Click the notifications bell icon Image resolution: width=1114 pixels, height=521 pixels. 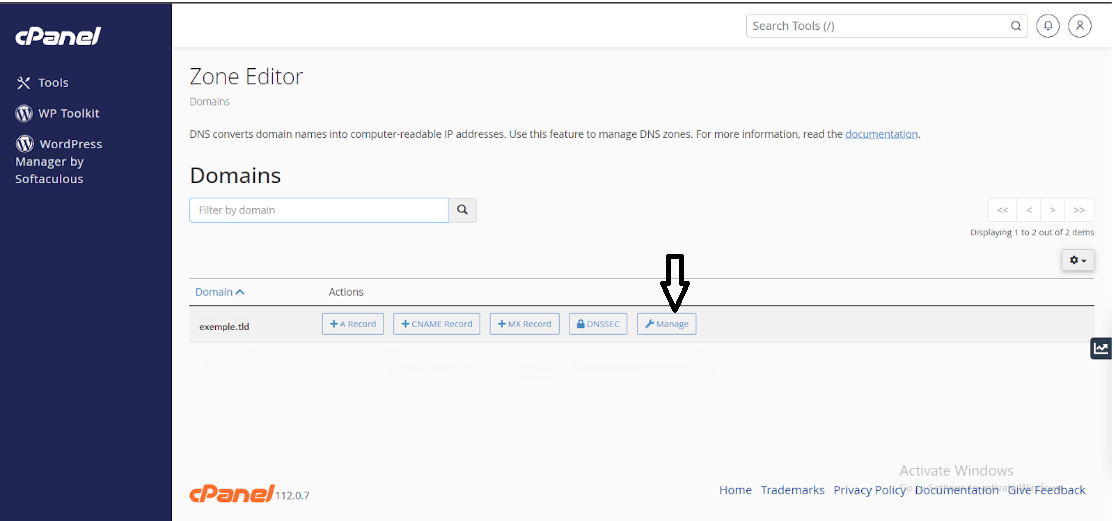[x=1048, y=26]
